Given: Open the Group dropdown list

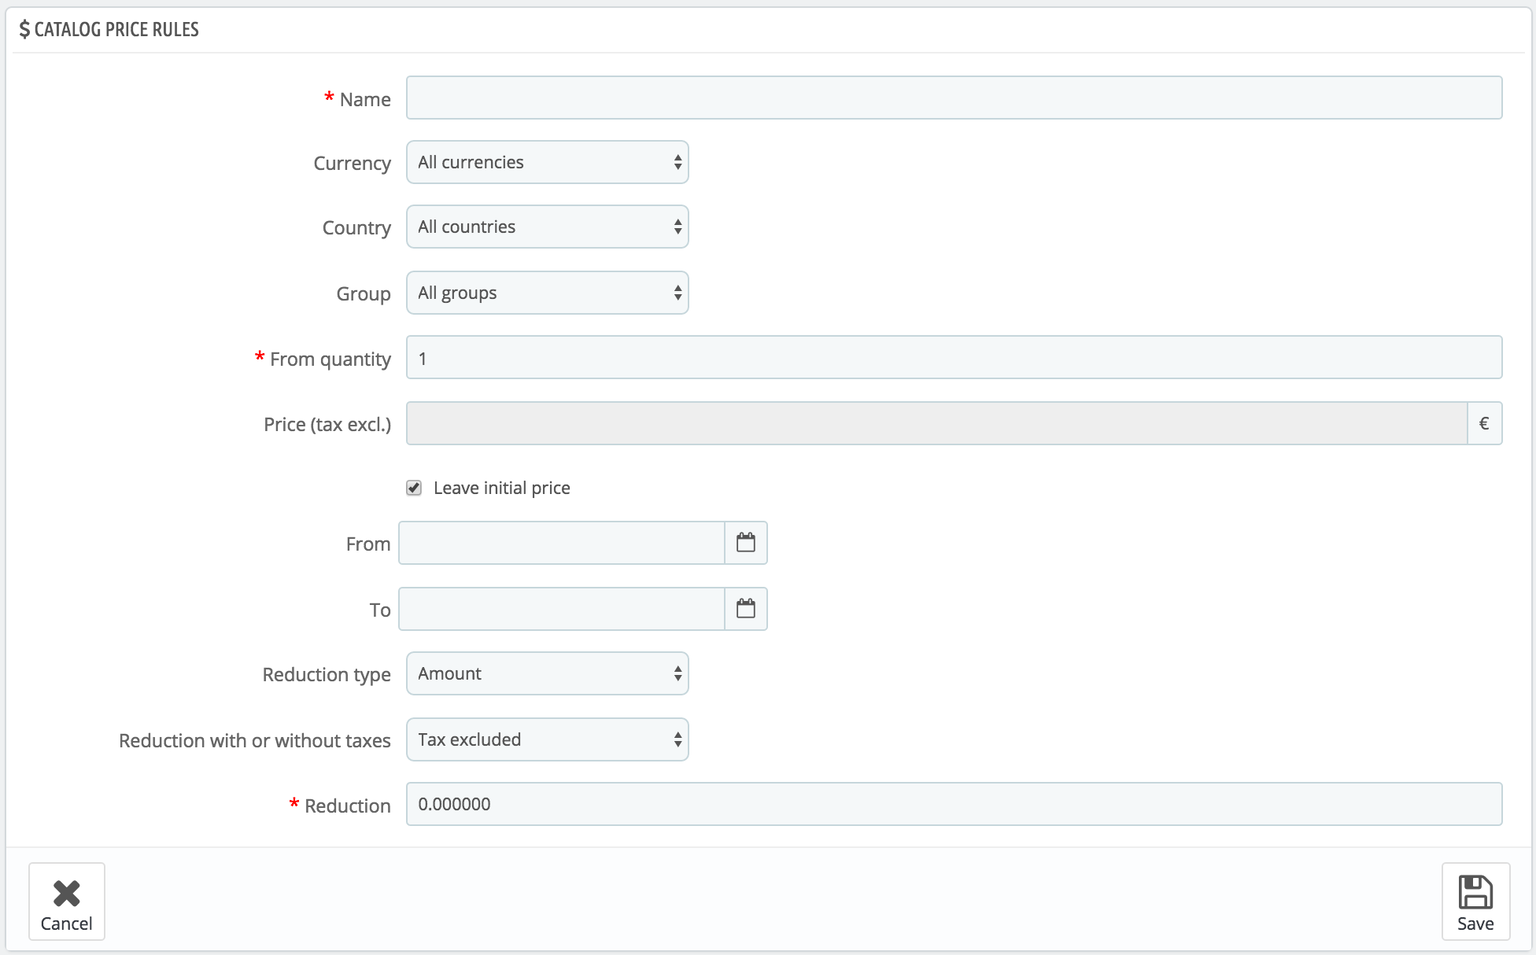Looking at the screenshot, I should click(x=547, y=293).
